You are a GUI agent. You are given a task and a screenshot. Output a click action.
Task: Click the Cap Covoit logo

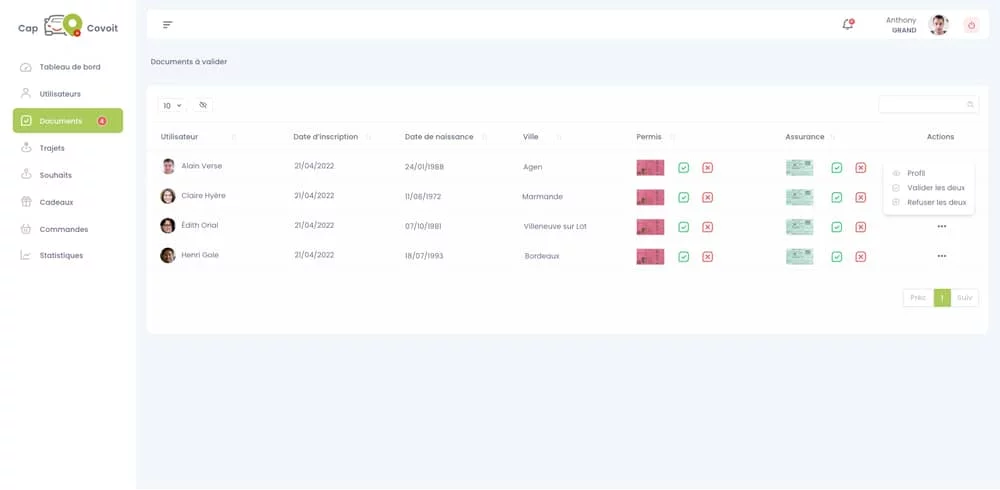(x=68, y=27)
